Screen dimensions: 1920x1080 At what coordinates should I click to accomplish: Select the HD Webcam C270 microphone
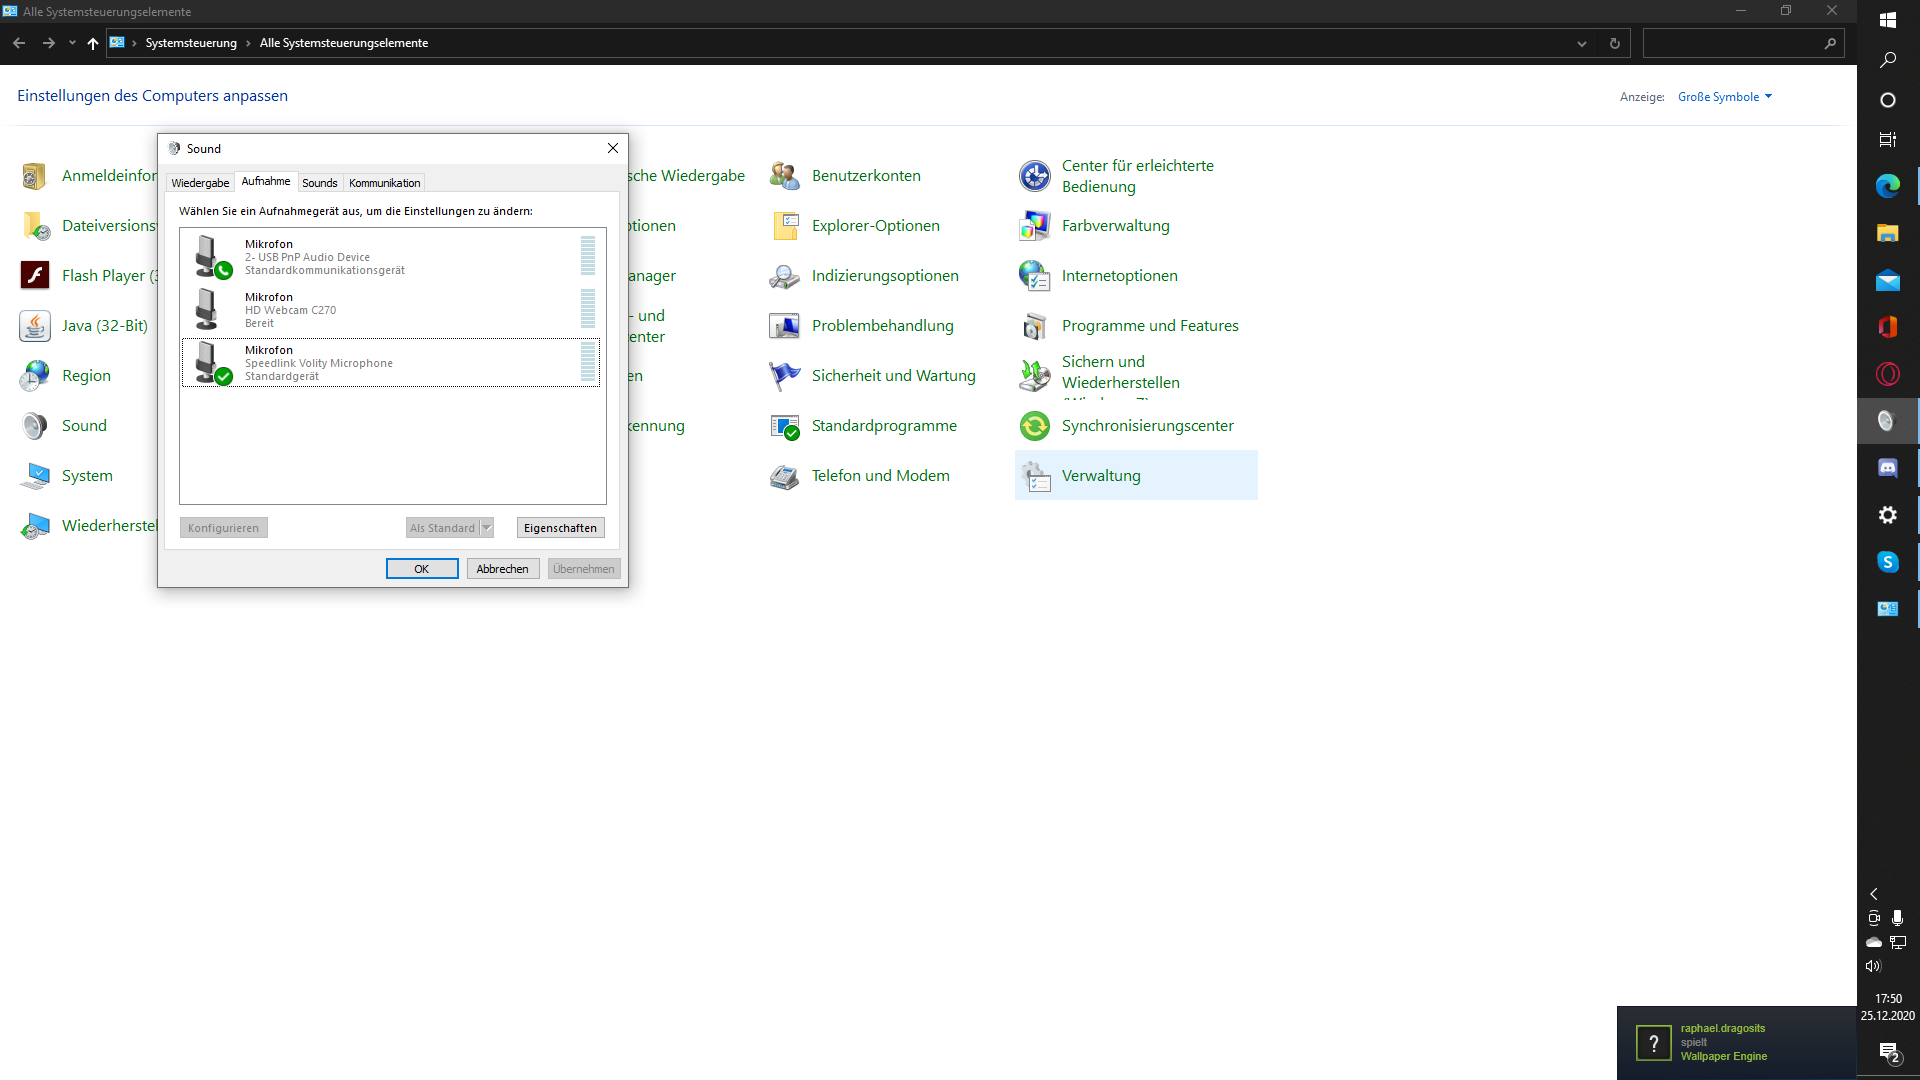coord(390,310)
